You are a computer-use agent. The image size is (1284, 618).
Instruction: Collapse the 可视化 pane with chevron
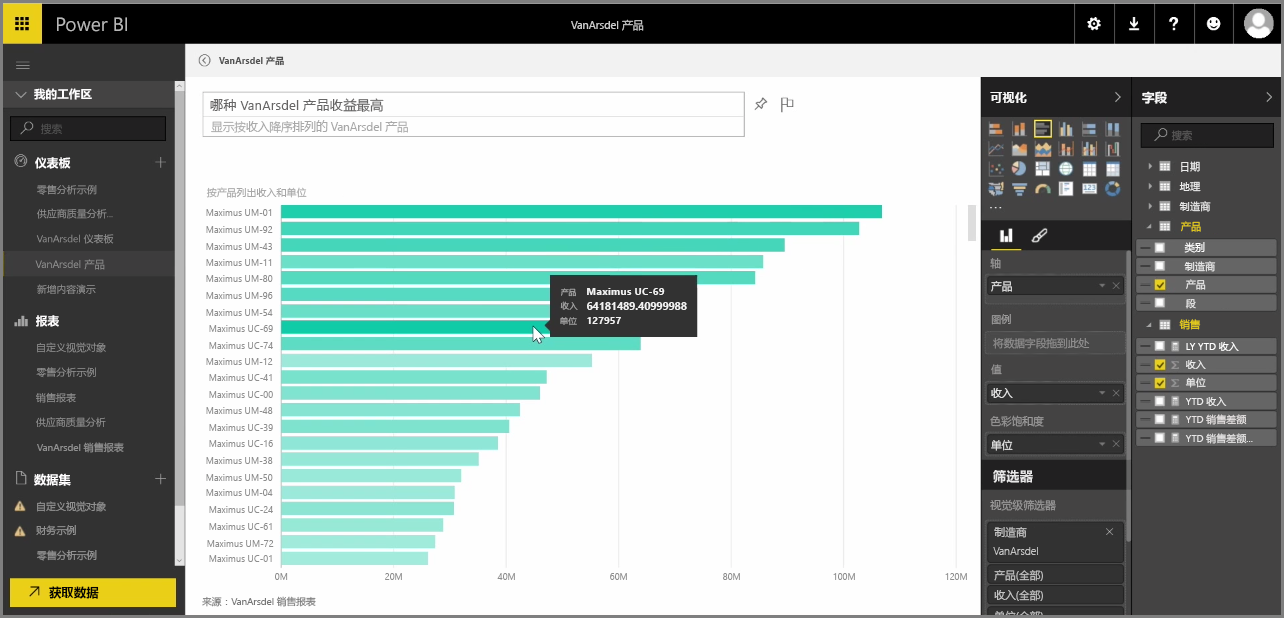(1118, 97)
